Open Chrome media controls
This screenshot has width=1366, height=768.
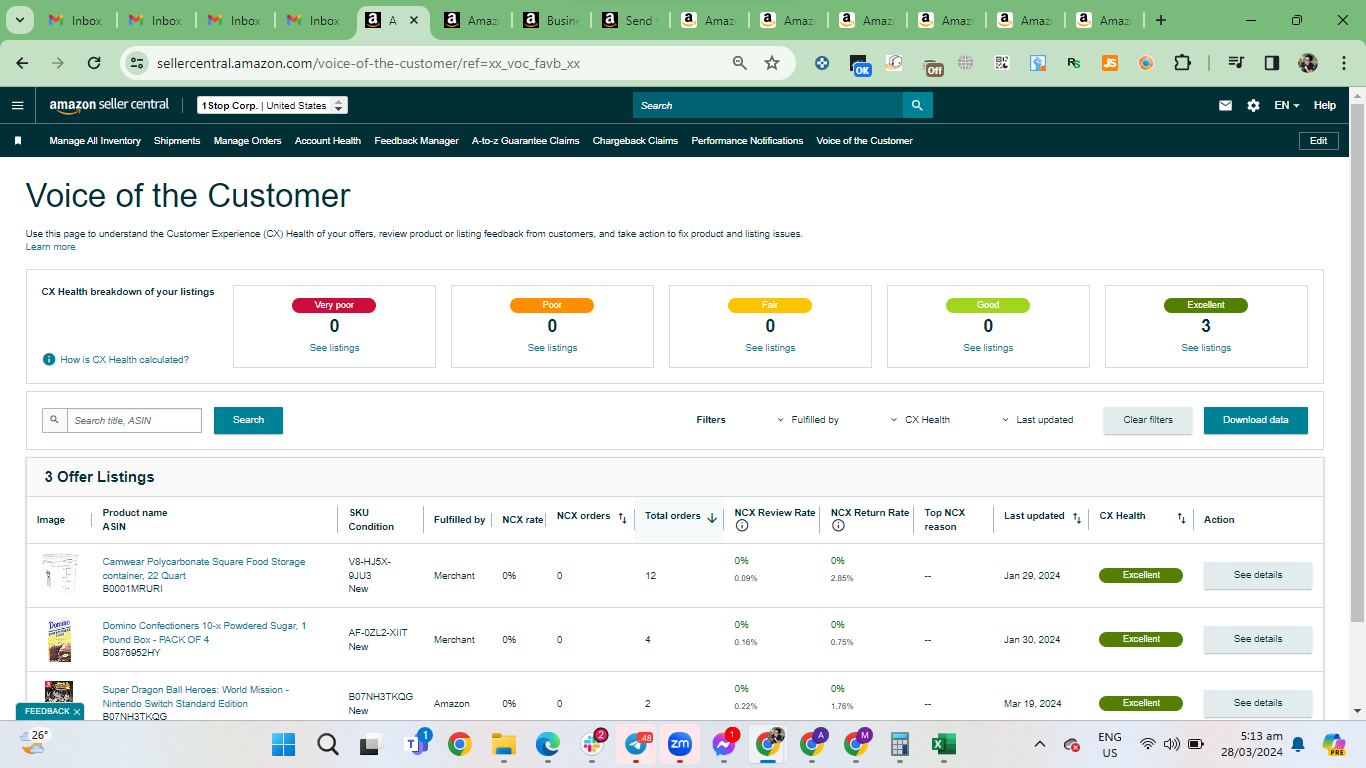tap(1236, 63)
